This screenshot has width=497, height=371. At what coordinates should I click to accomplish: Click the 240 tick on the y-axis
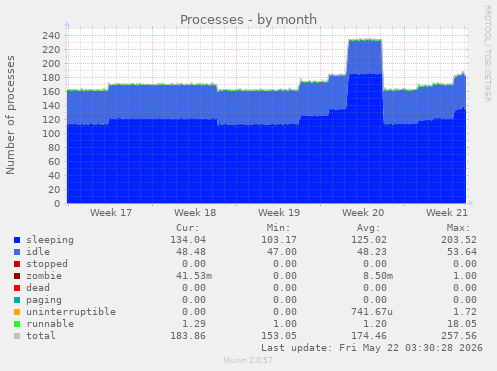(x=51, y=36)
